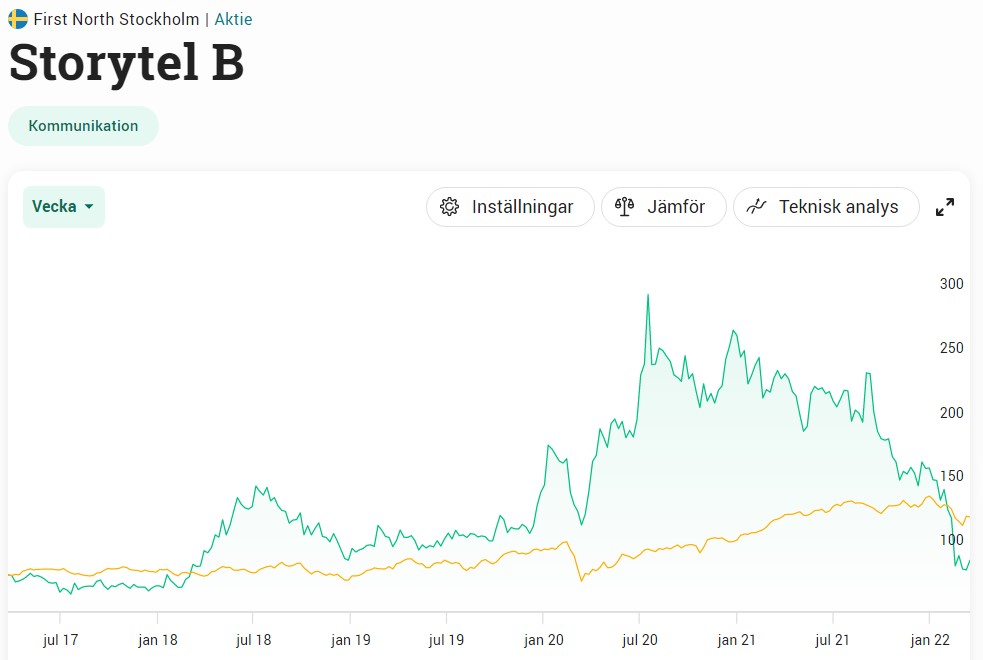Select the Kommunikation sector tag
Screen dimensions: 983x660
[83, 126]
